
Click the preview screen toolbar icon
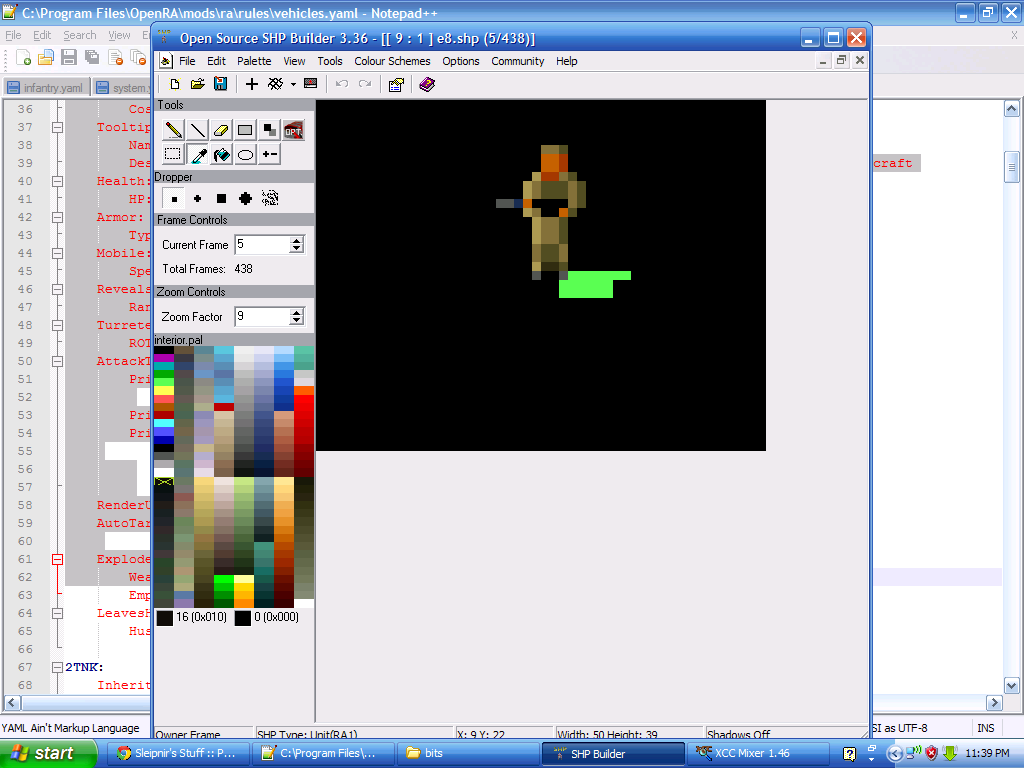pyautogui.click(x=311, y=84)
